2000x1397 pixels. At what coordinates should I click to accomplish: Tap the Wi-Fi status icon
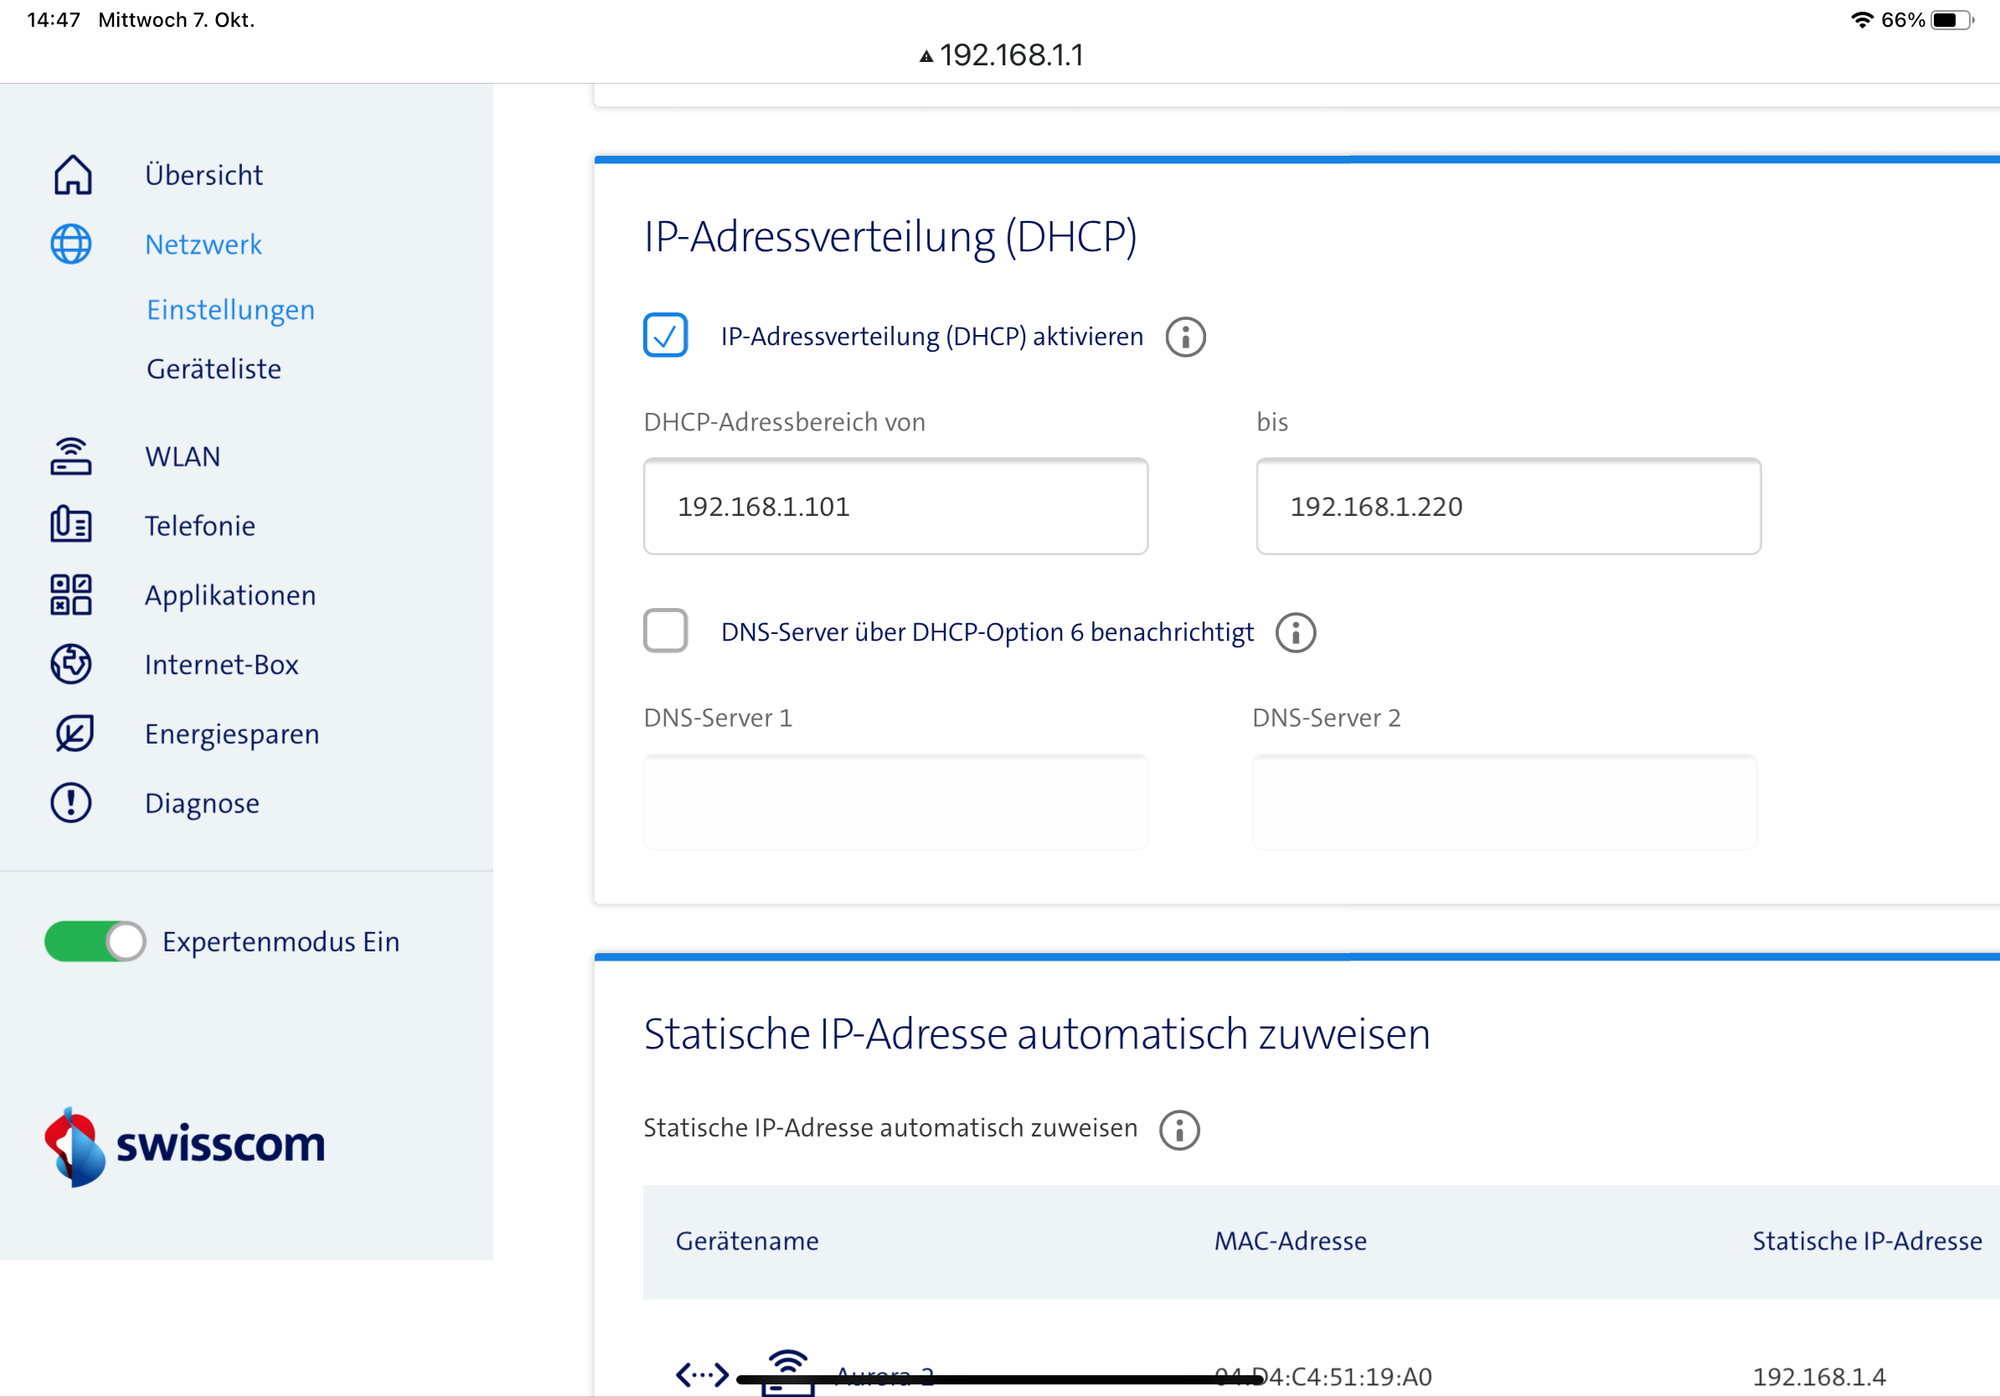1861,20
